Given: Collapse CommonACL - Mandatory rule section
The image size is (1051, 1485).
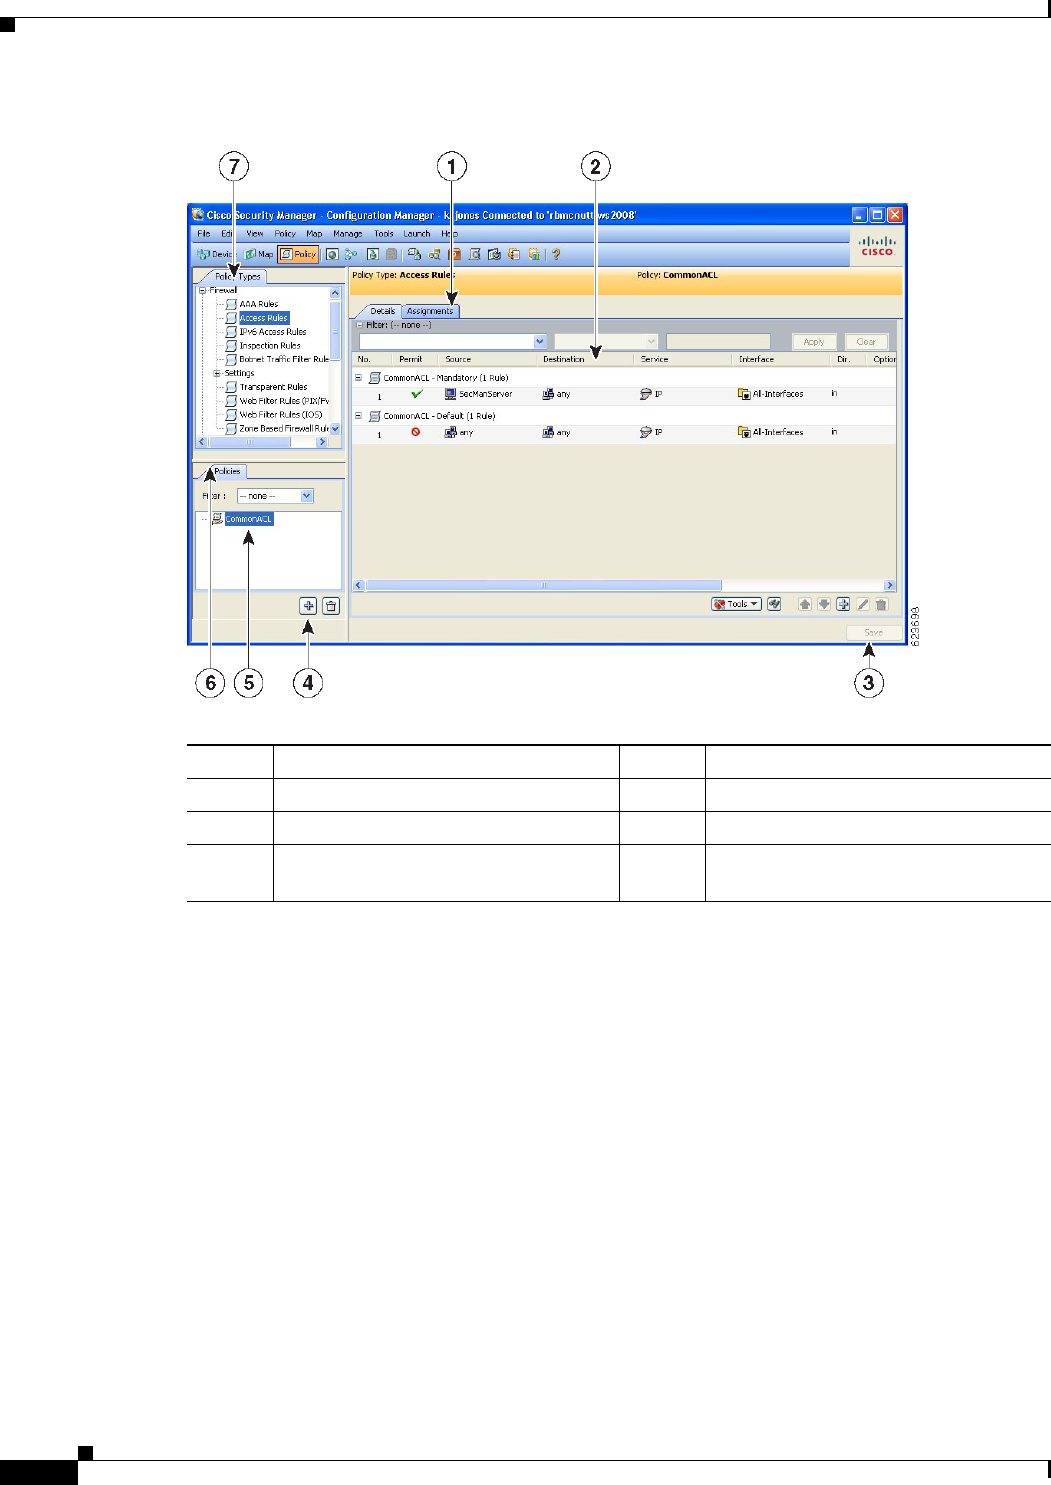Looking at the screenshot, I should tap(359, 378).
